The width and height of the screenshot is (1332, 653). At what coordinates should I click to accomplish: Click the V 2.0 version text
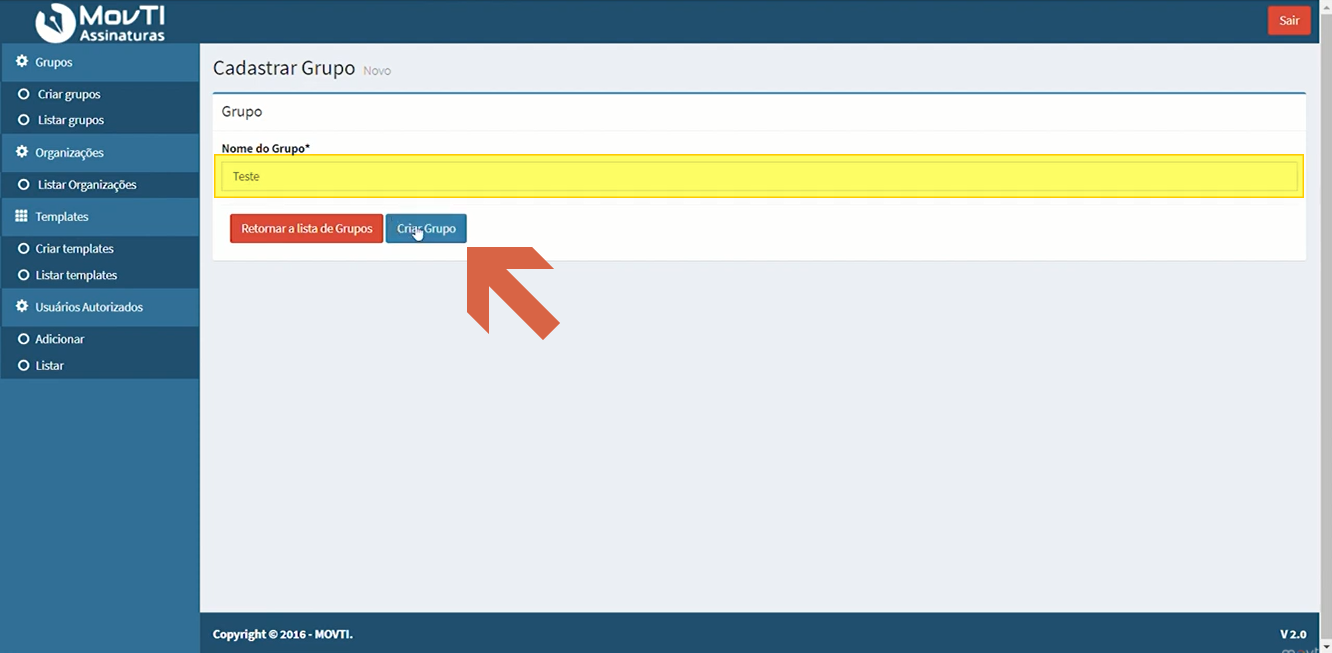pos(1293,634)
